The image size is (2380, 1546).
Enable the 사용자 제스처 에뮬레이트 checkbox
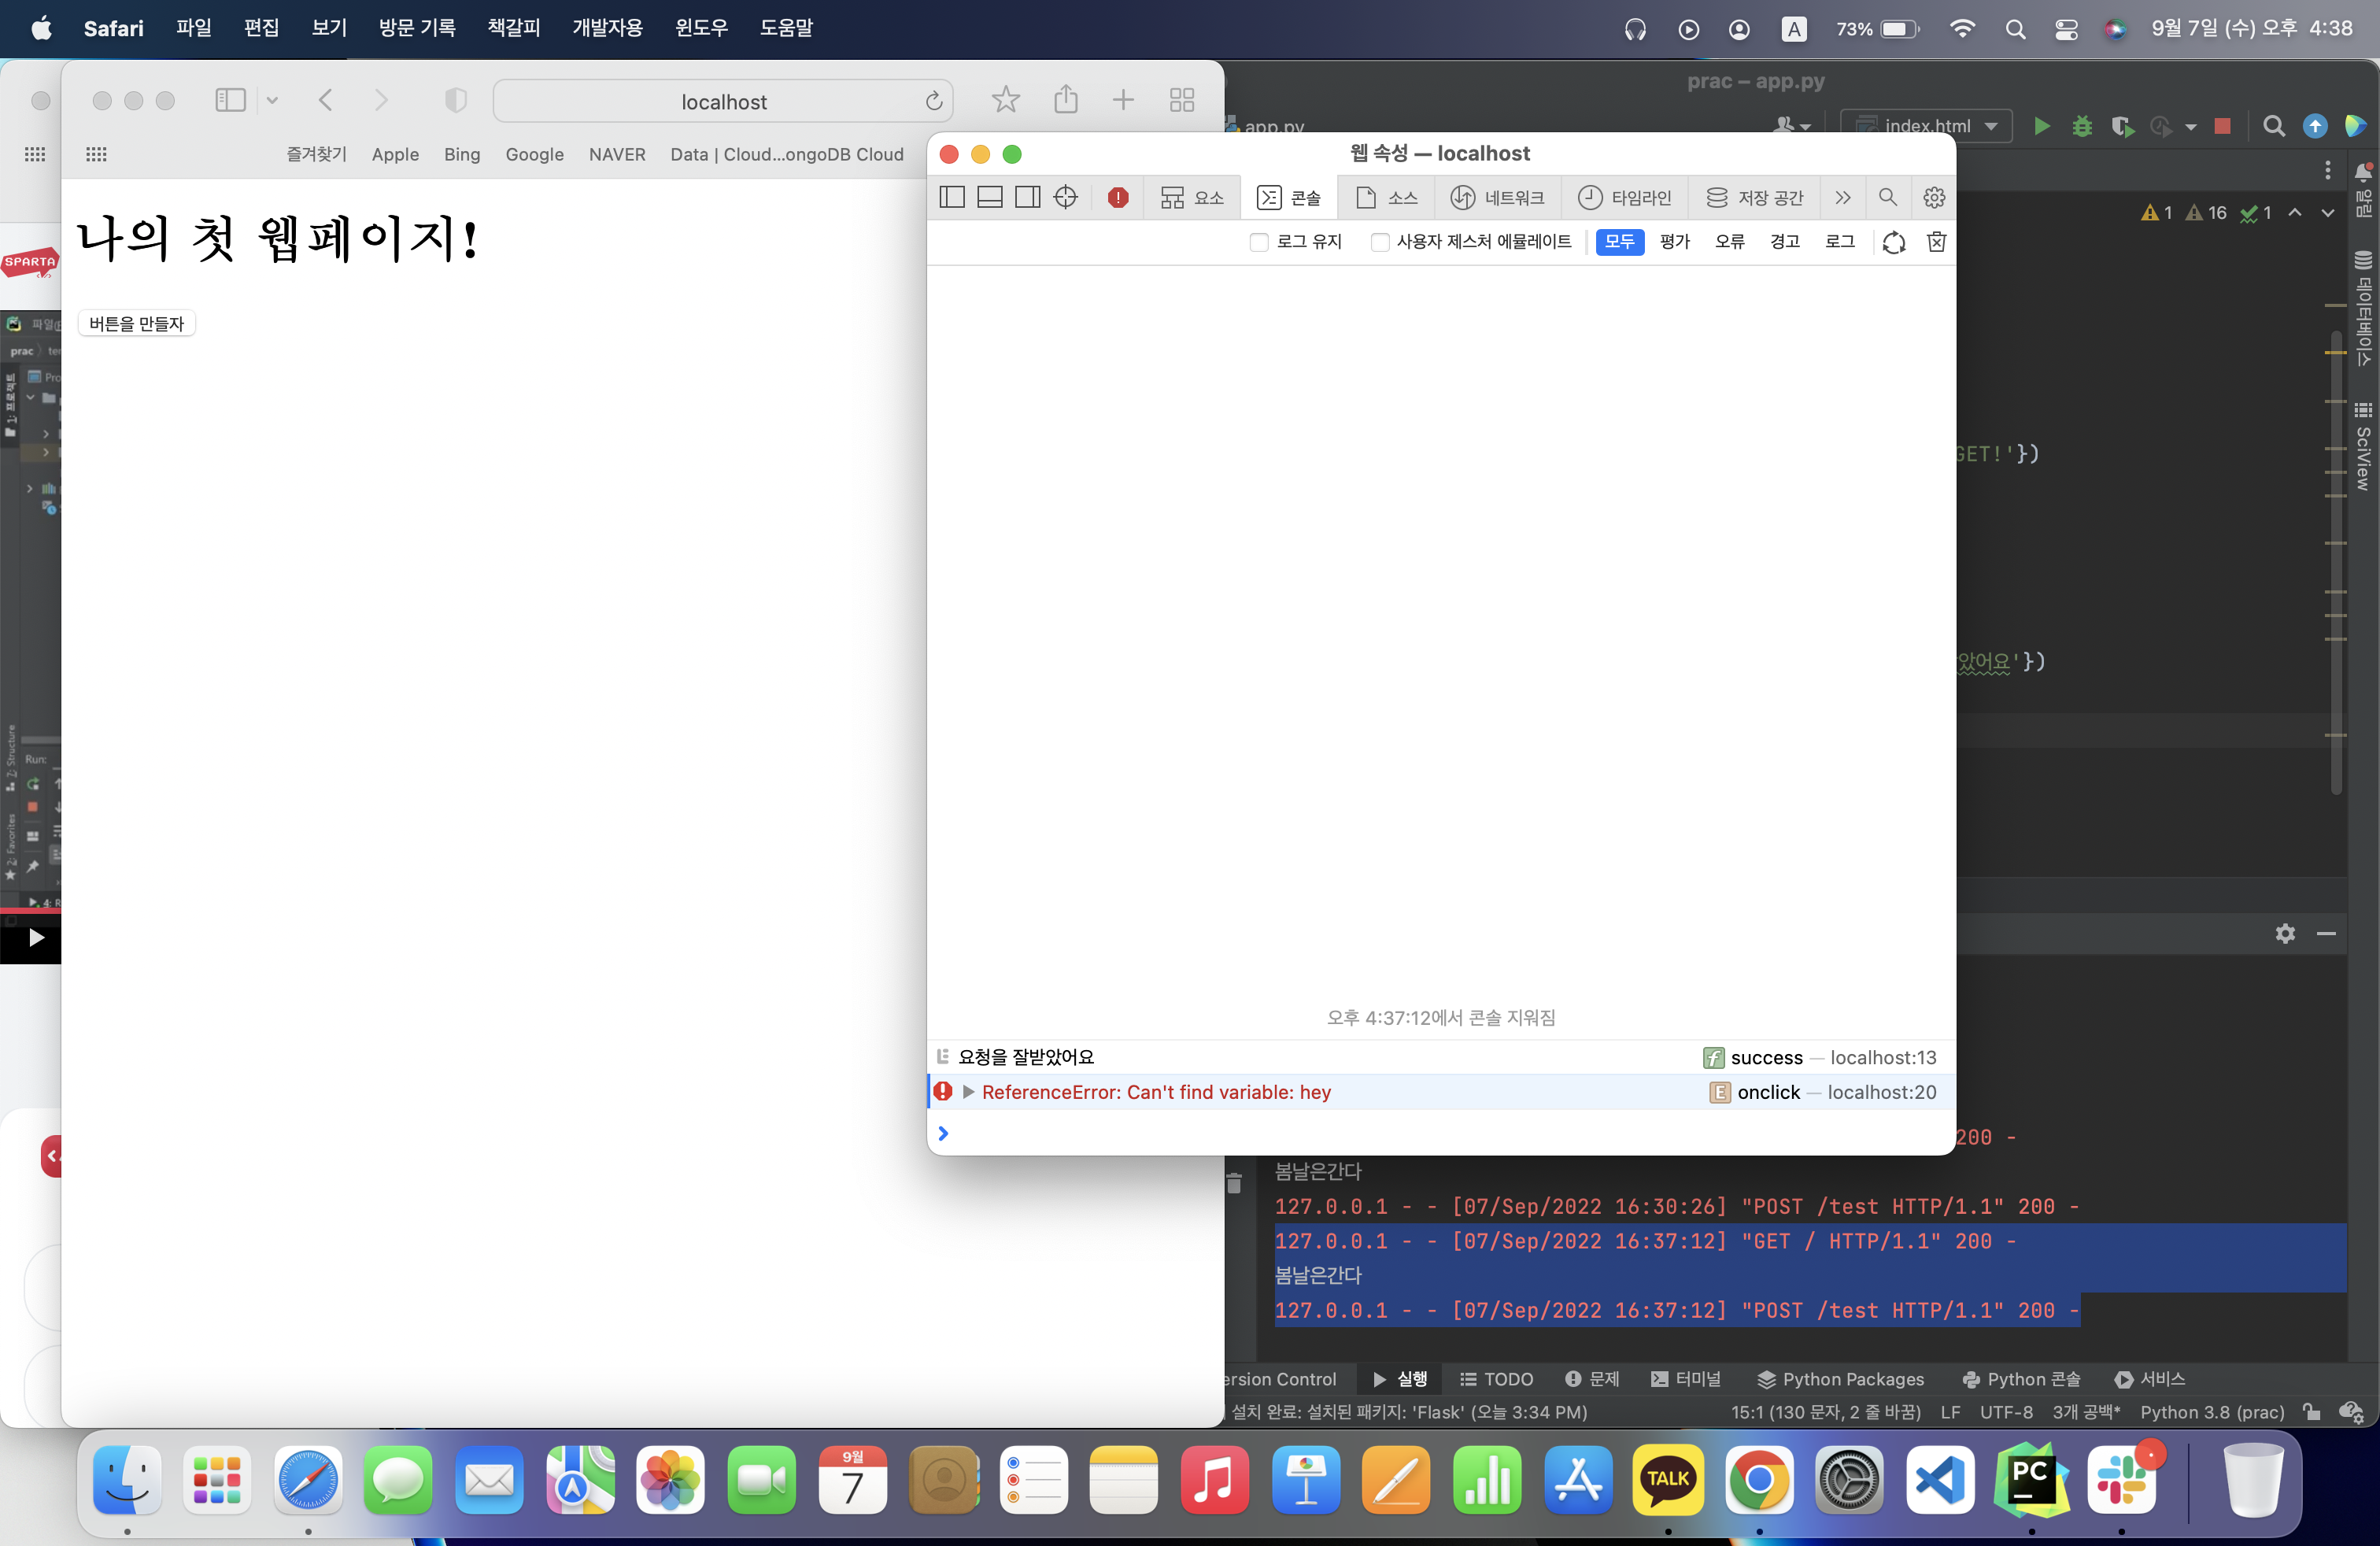point(1380,242)
